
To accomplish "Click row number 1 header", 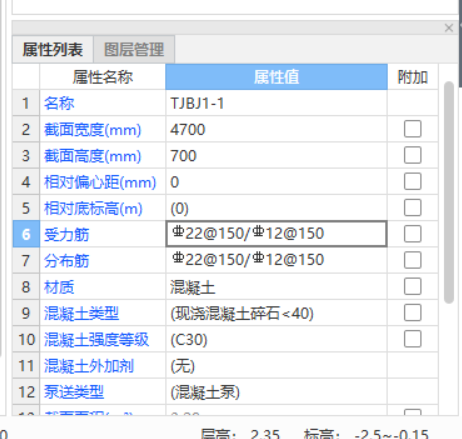I will [26, 103].
